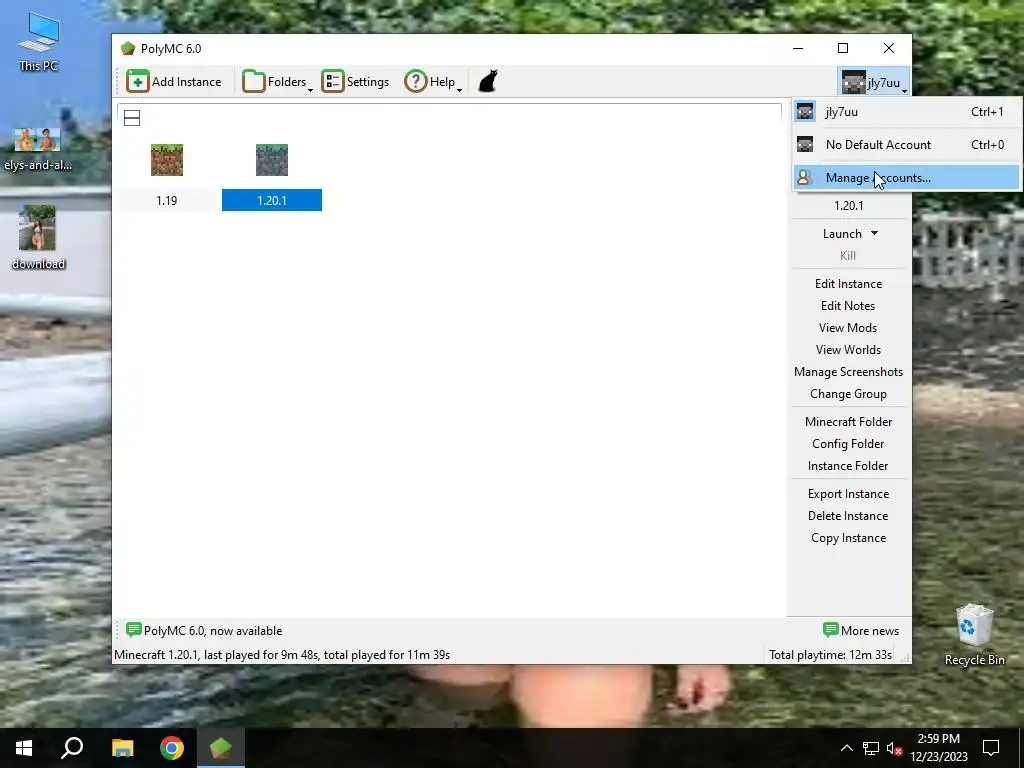
Task: Click the Launch button
Action: click(x=842, y=234)
